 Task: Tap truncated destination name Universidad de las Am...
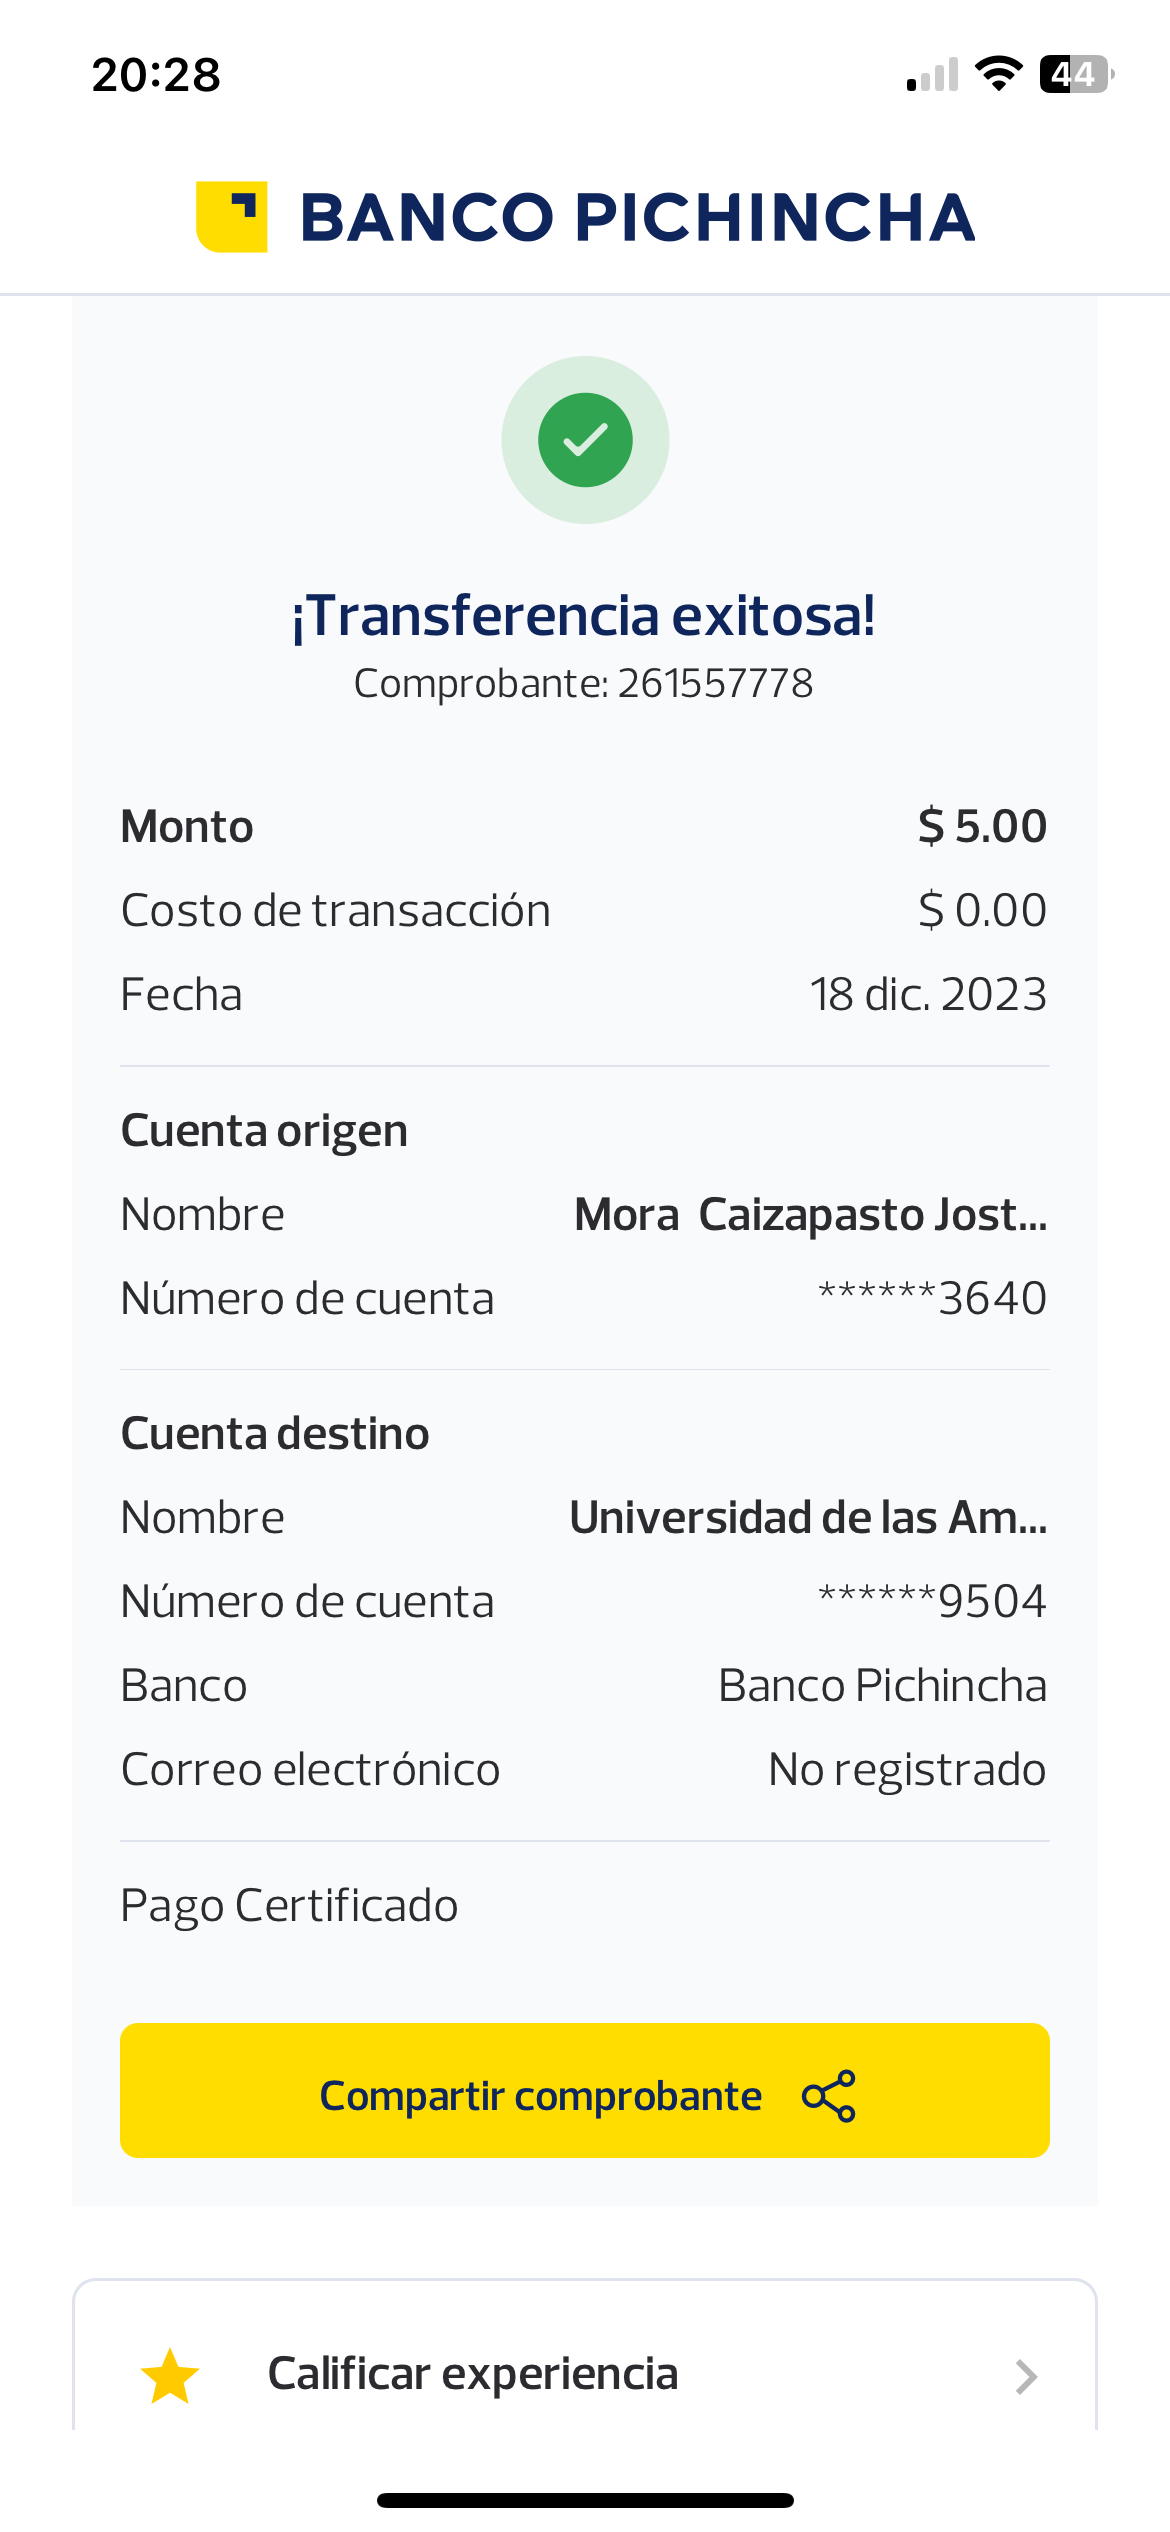click(x=808, y=1518)
